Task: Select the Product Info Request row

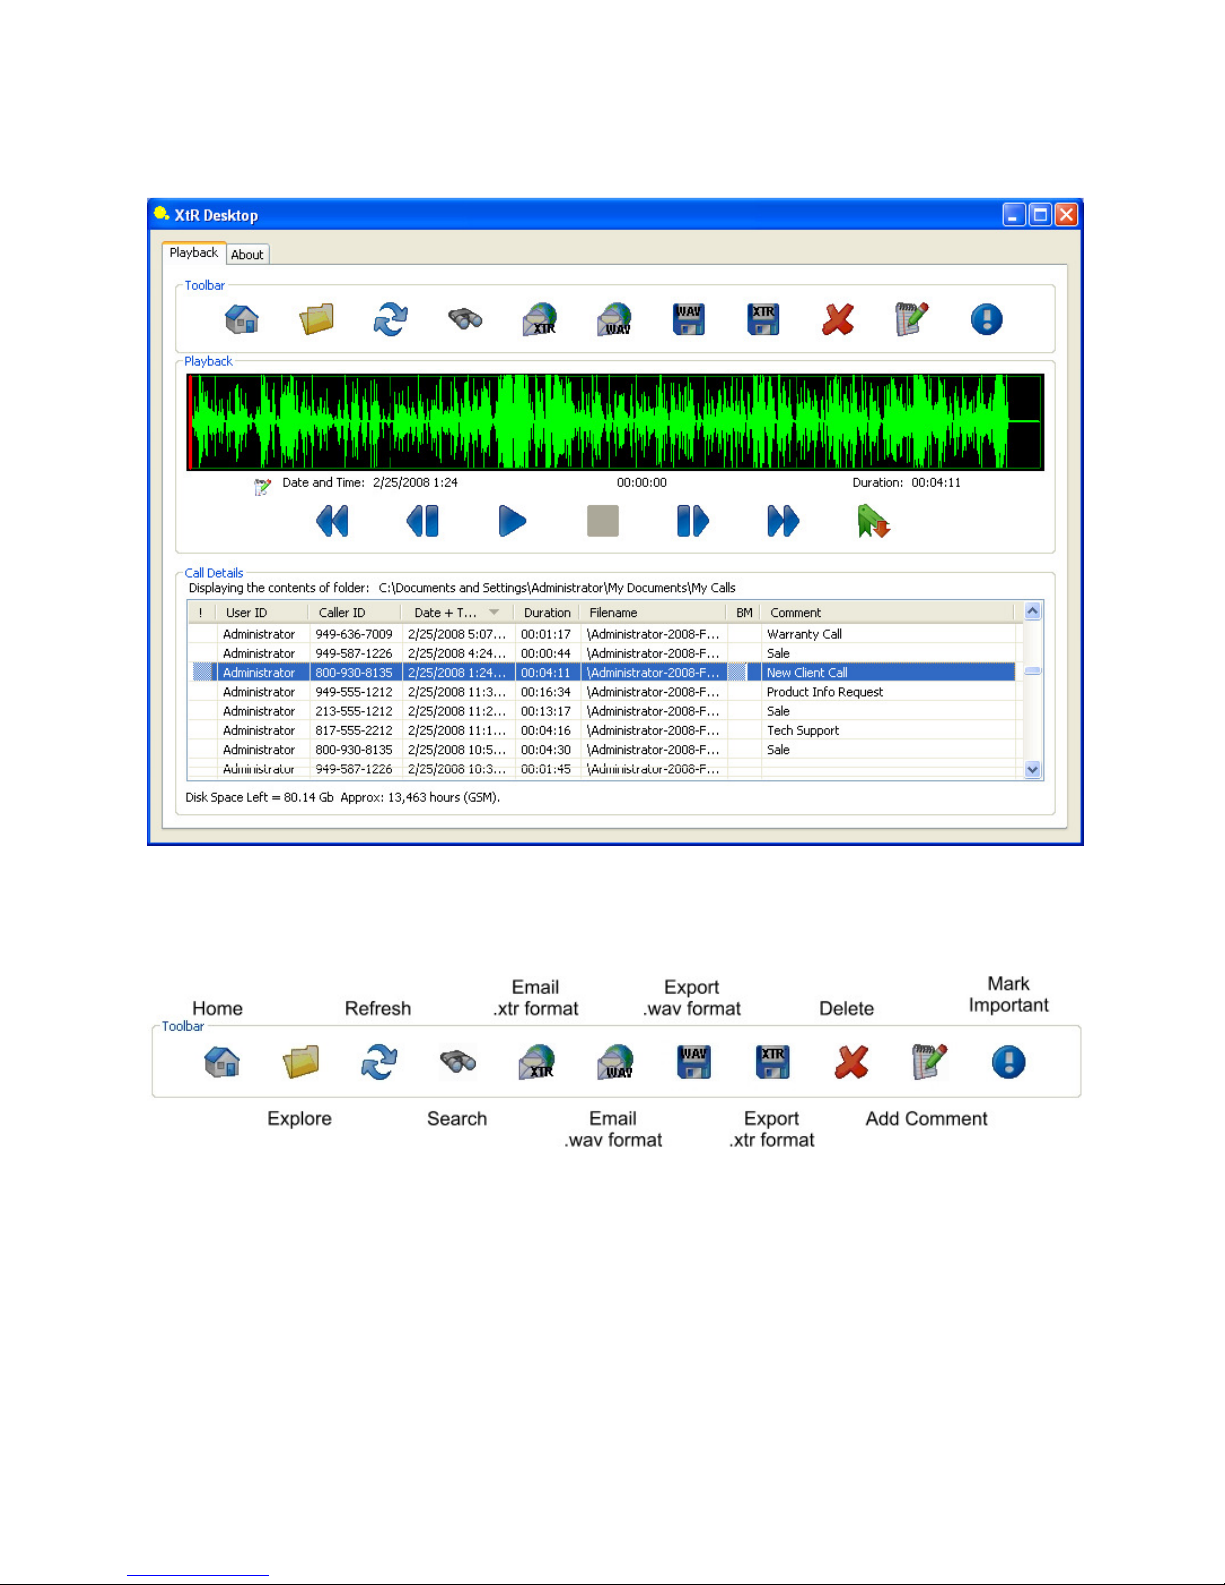Action: point(604,692)
